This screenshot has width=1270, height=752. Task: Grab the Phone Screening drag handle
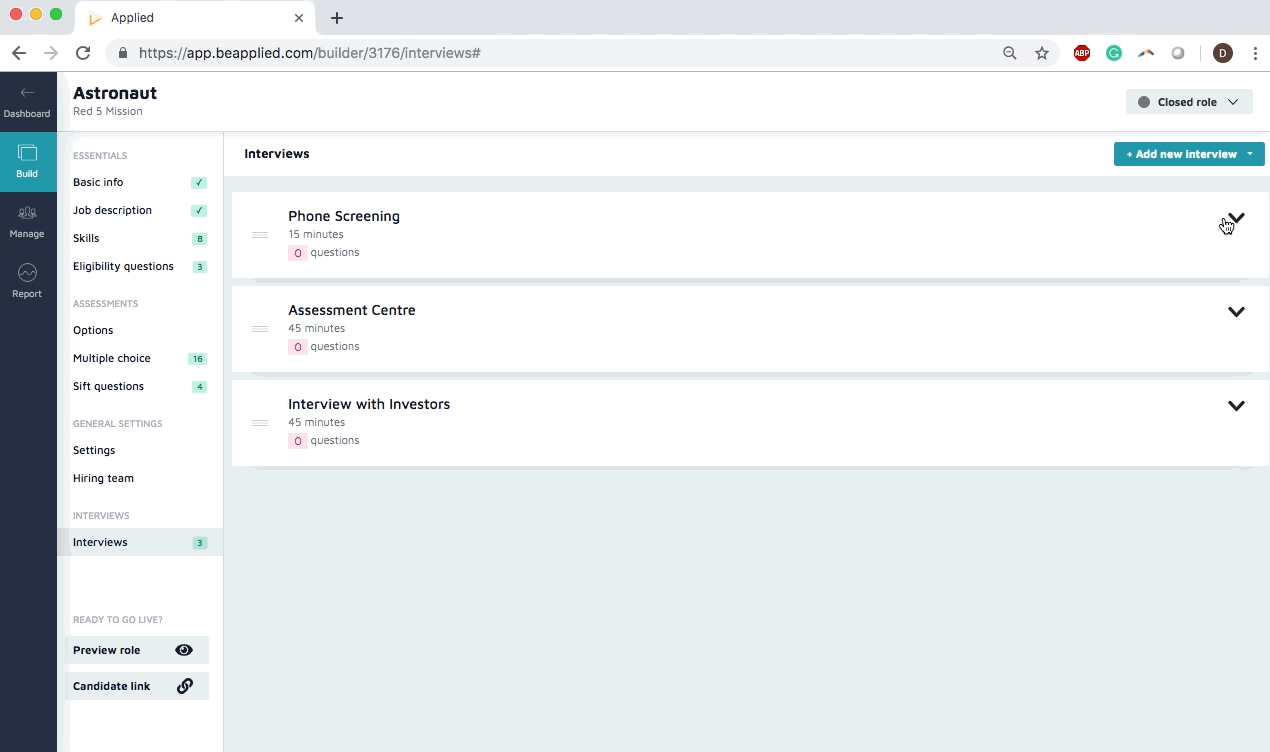point(260,235)
